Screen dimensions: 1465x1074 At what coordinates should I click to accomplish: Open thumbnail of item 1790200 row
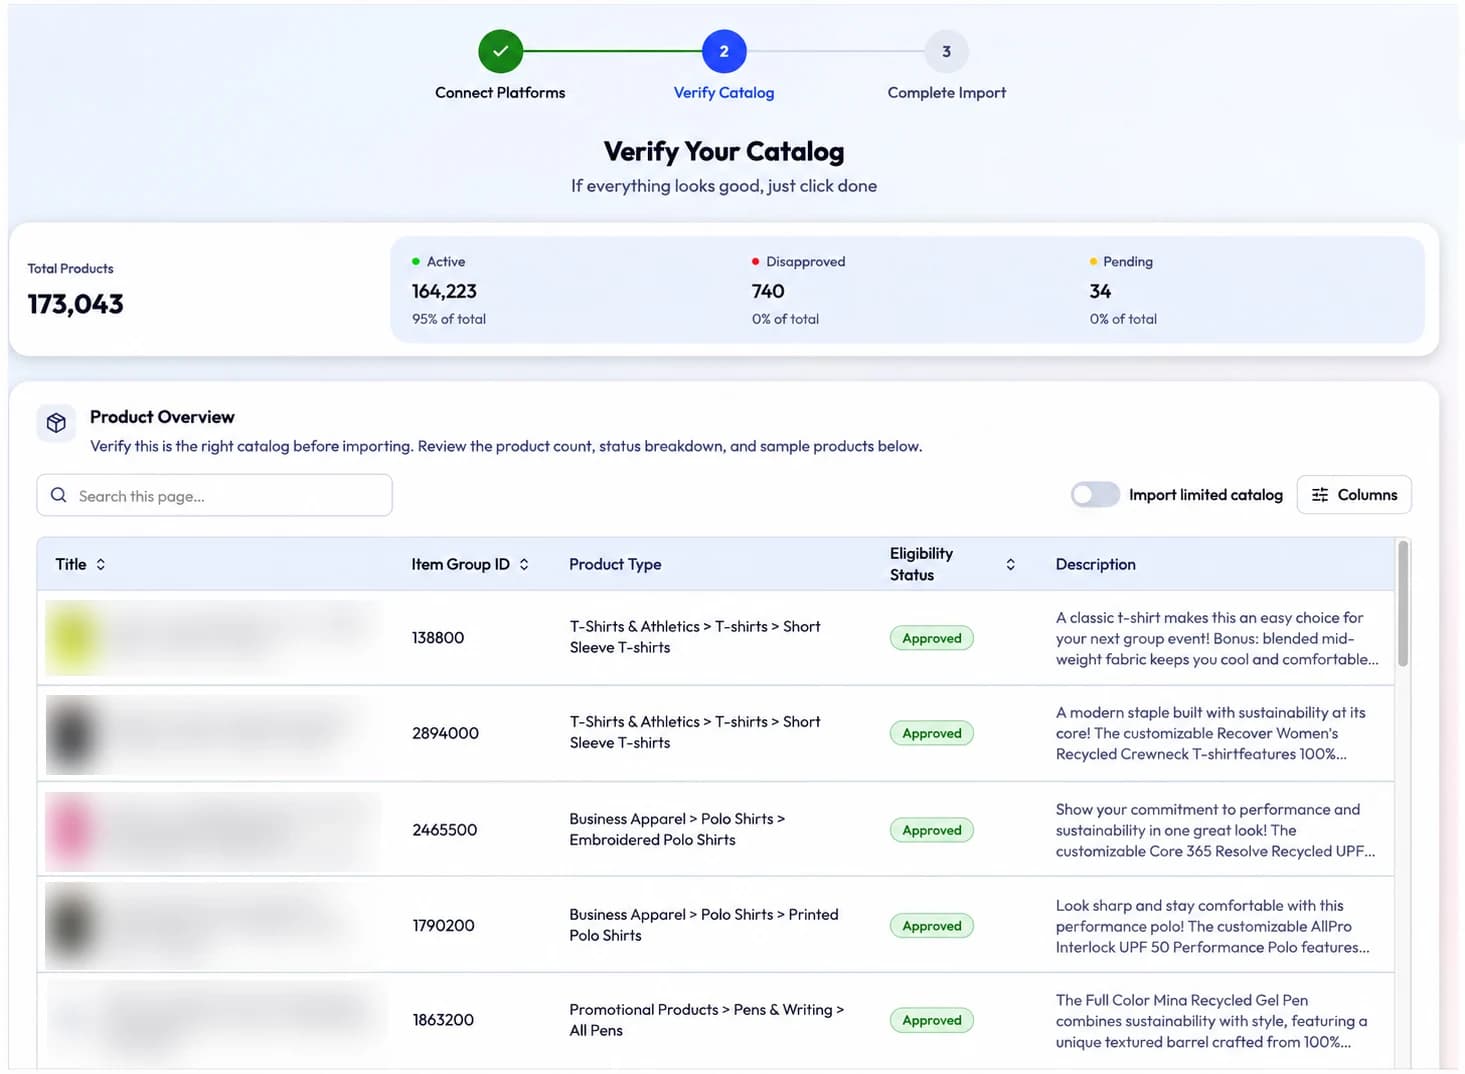tap(73, 925)
